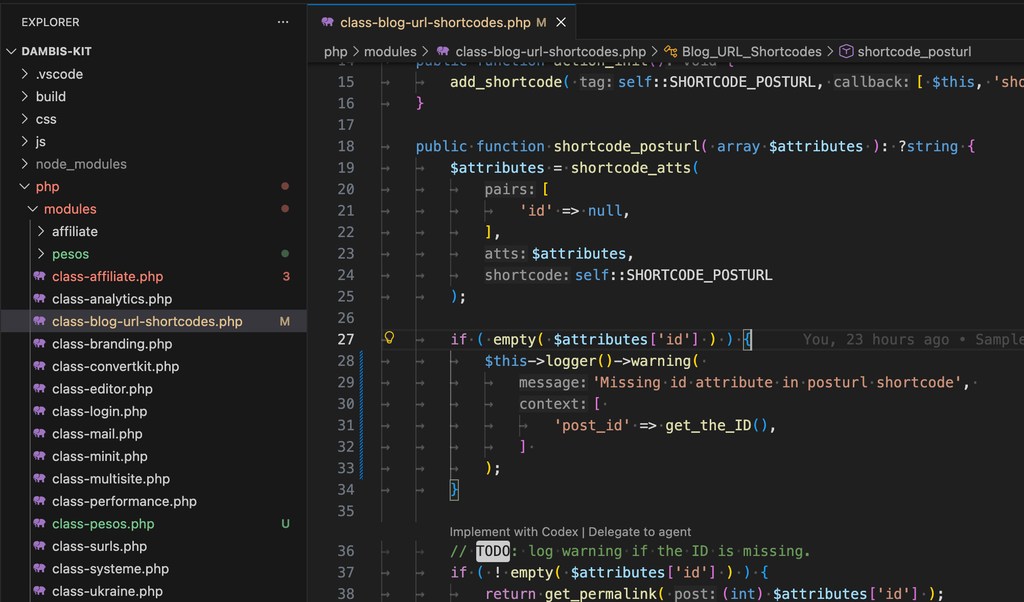This screenshot has height=602, width=1024.
Task: Click the modules breadcrumb segment
Action: tap(390, 52)
